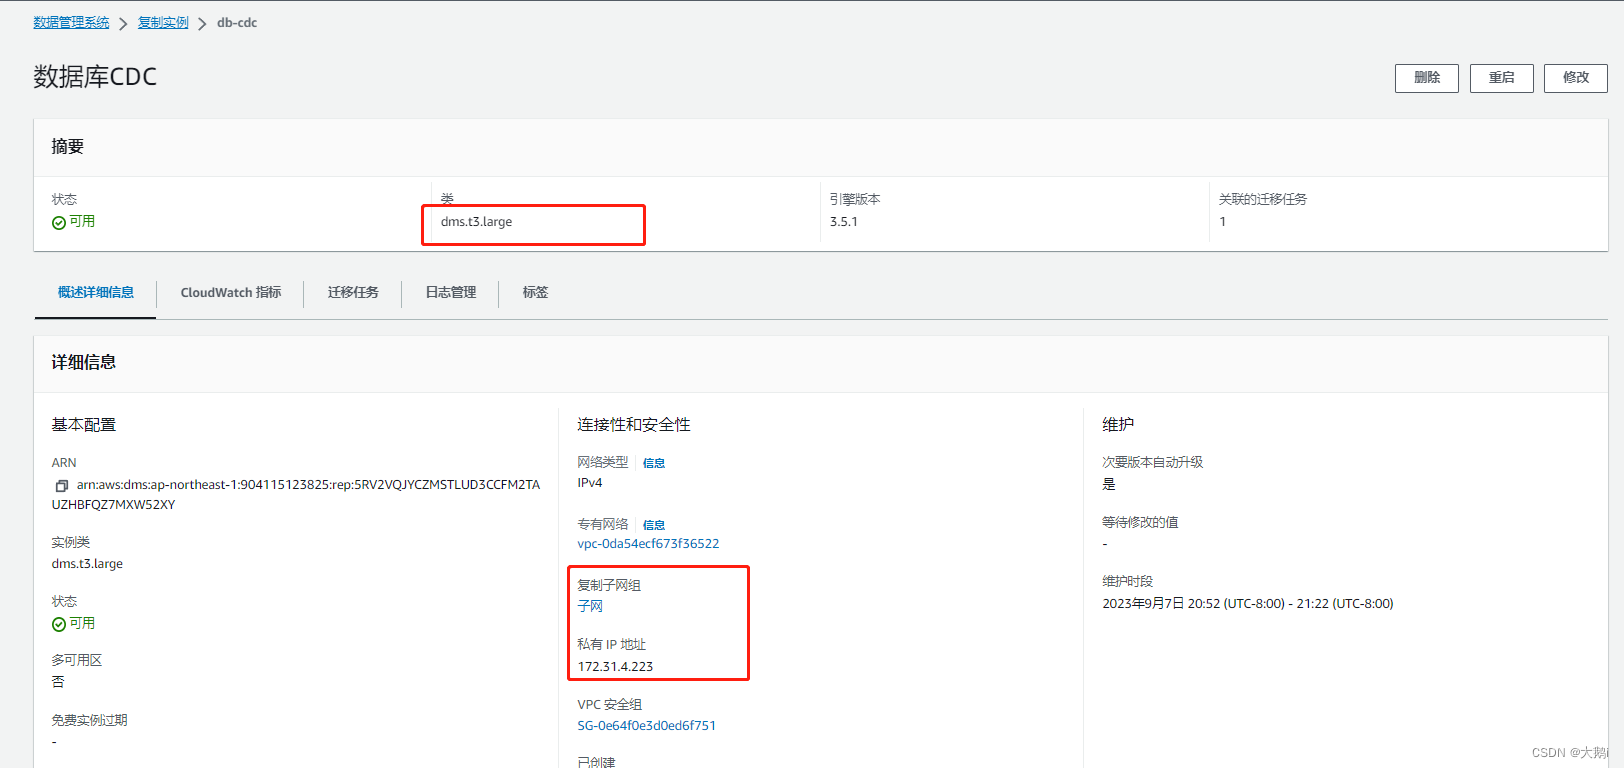This screenshot has width=1624, height=768.
Task: Click the IPv4 network type value
Action: [590, 483]
